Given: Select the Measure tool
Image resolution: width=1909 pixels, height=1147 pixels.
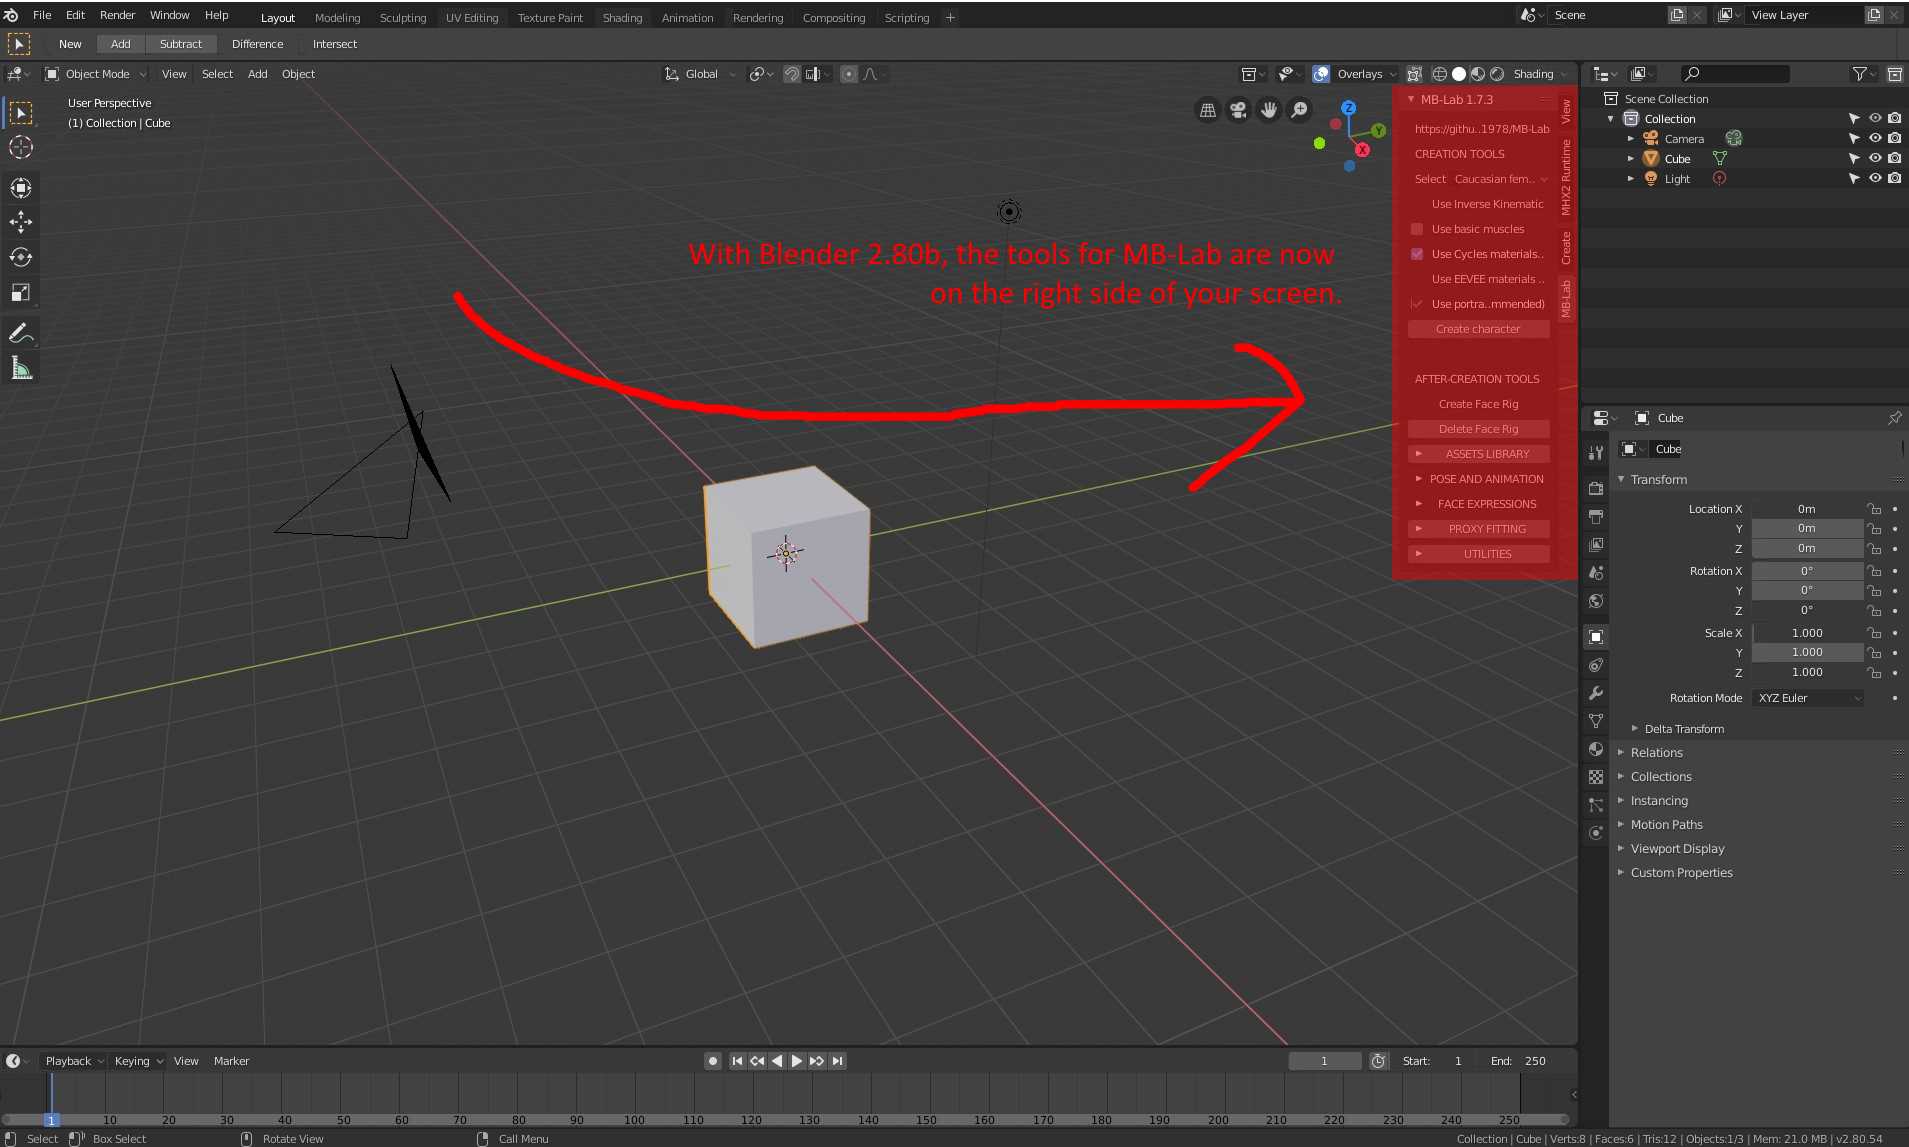Looking at the screenshot, I should pos(20,367).
